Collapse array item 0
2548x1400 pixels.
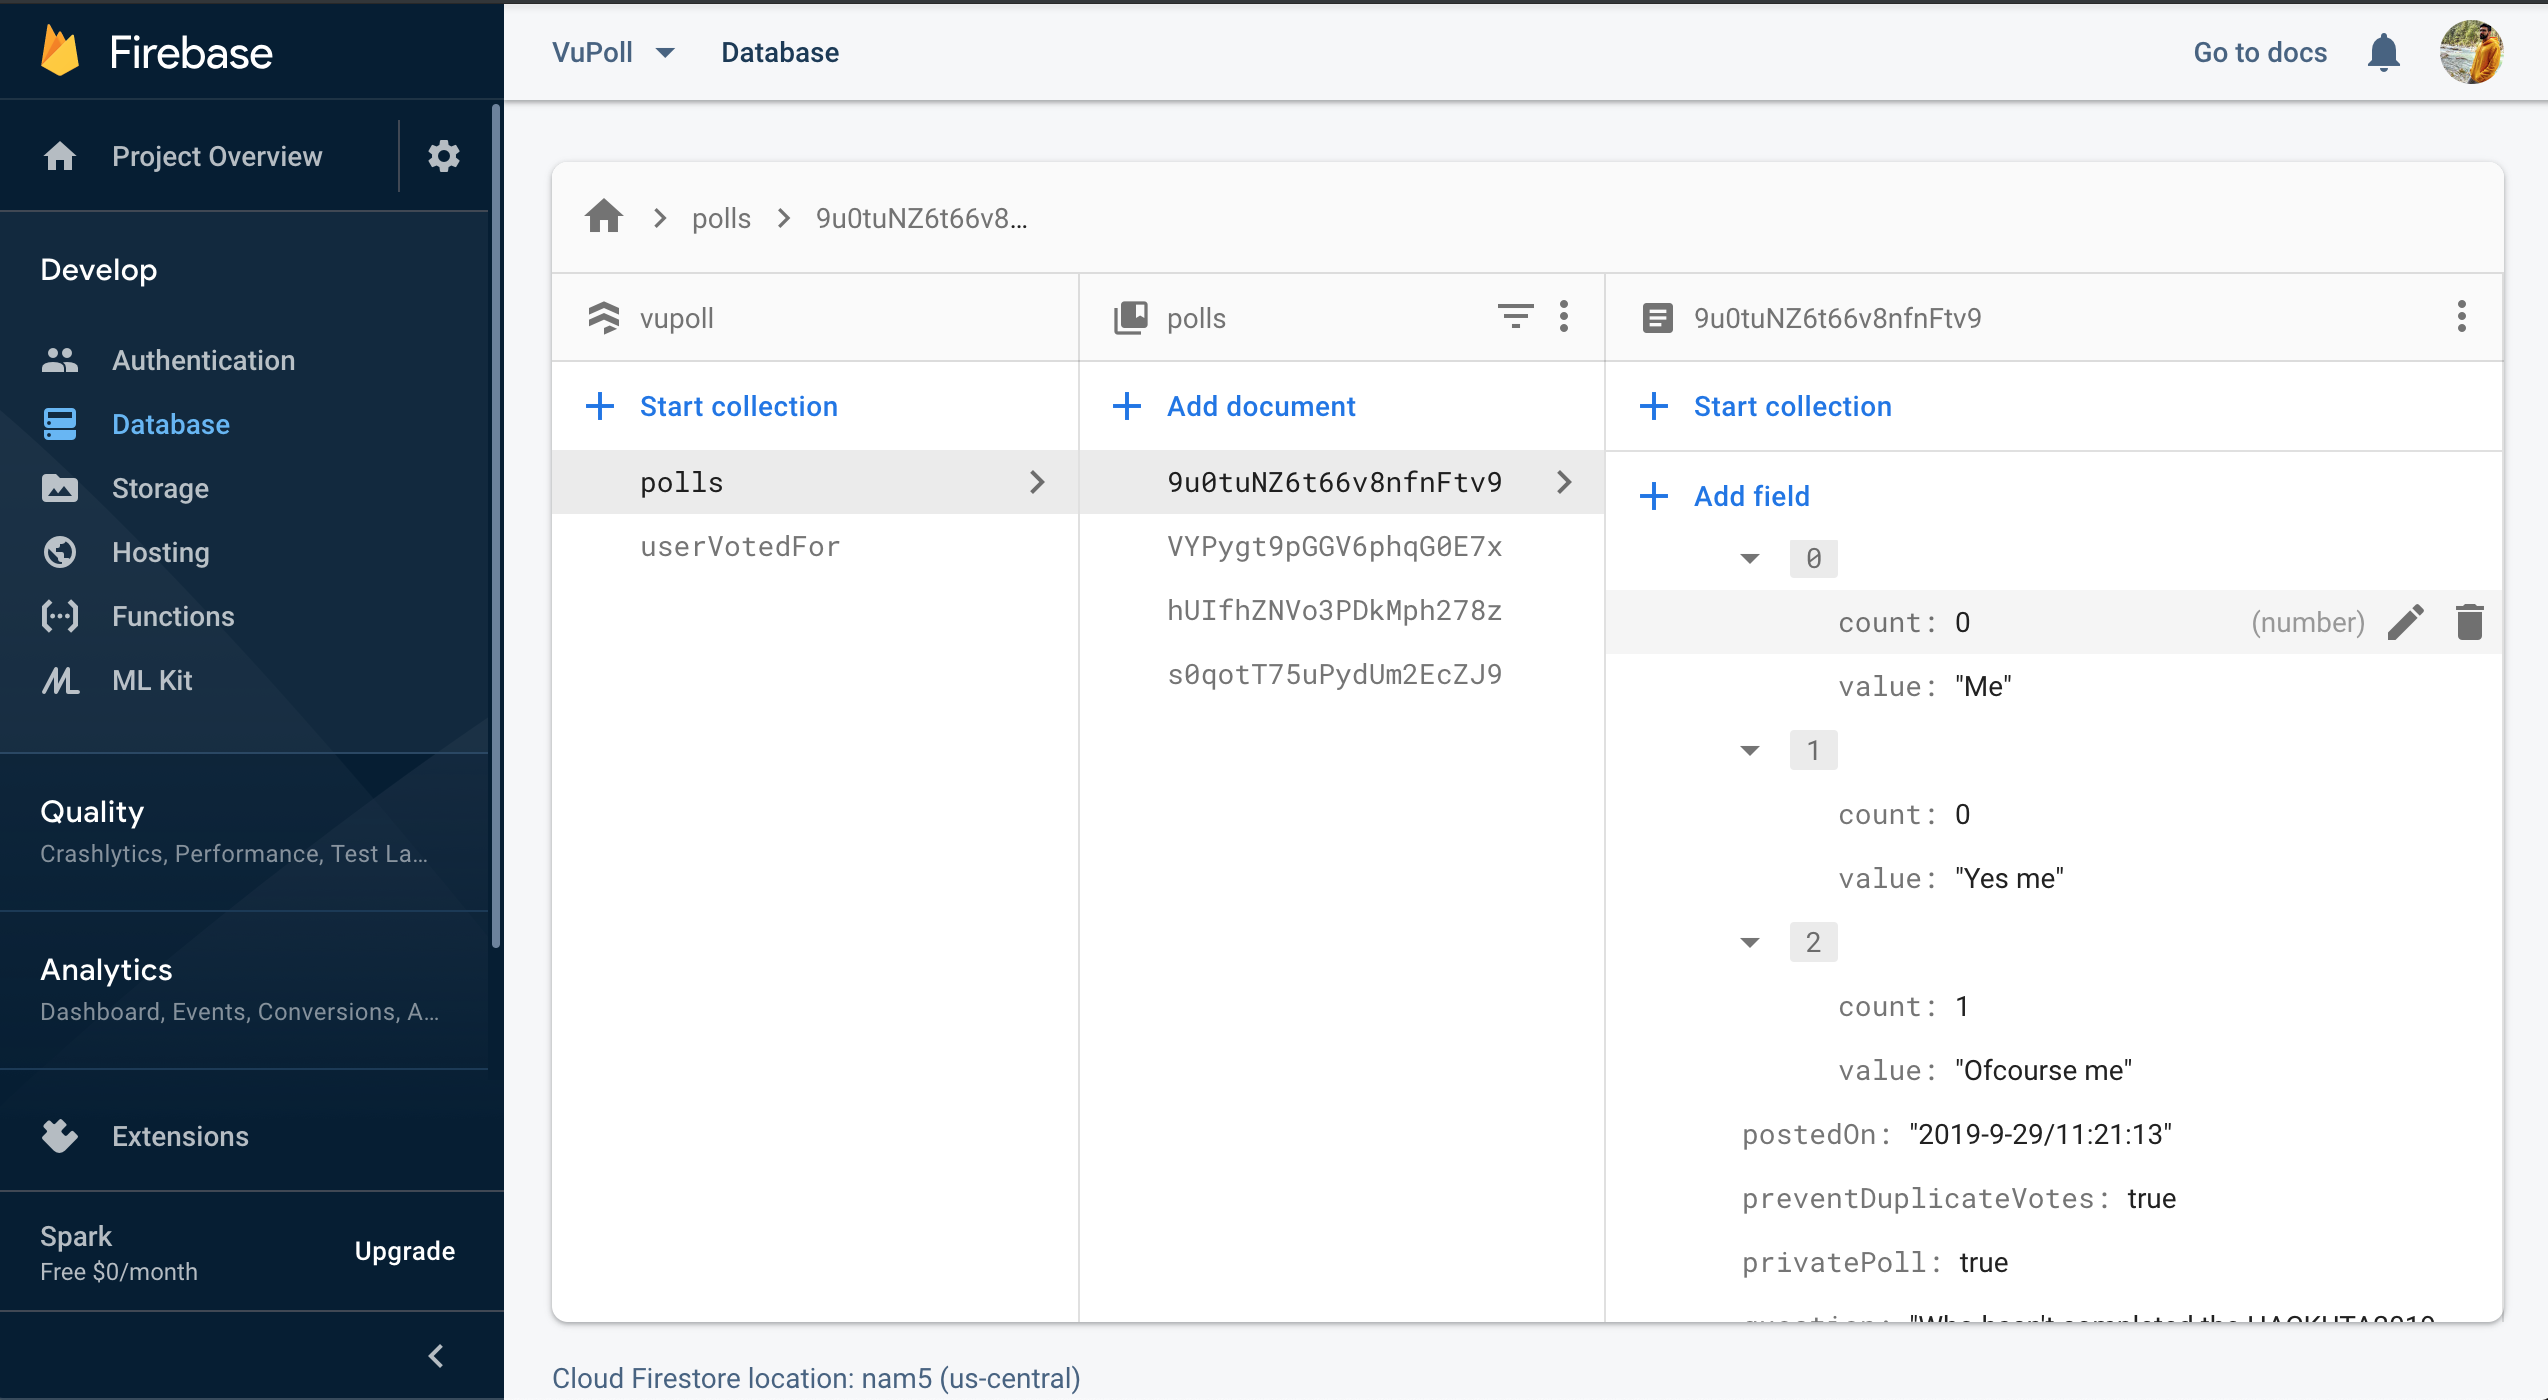click(x=1750, y=558)
